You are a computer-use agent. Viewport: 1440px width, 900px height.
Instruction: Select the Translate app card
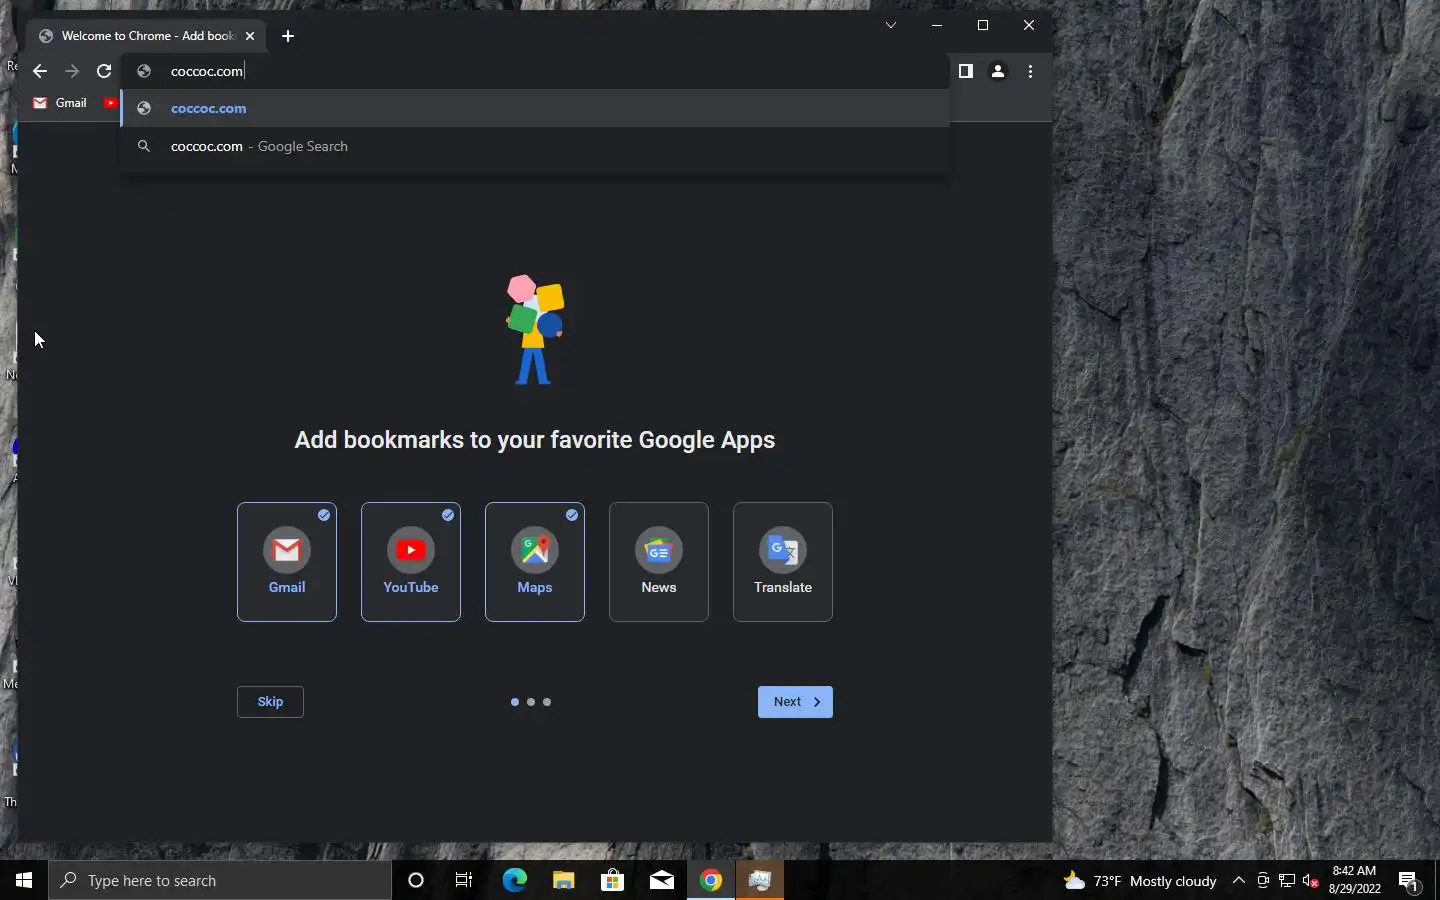(x=783, y=562)
